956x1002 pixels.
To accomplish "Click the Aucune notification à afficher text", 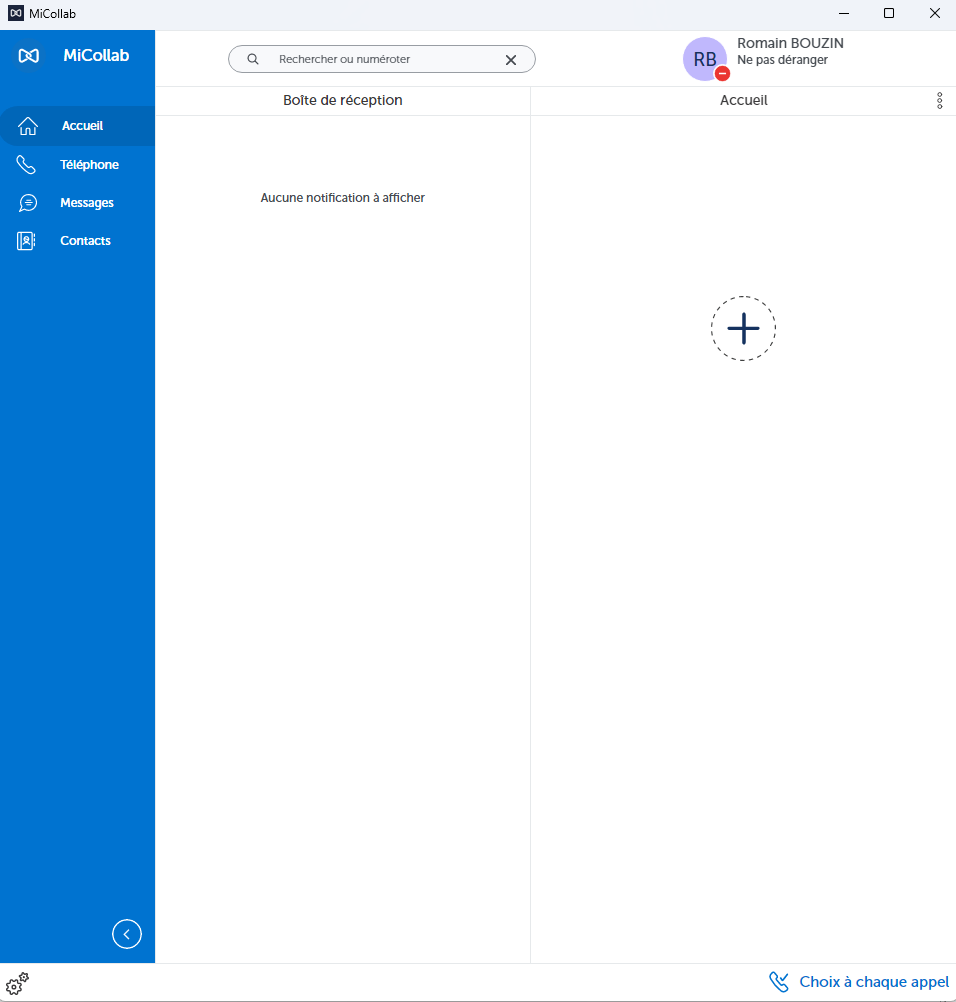I will click(x=343, y=198).
